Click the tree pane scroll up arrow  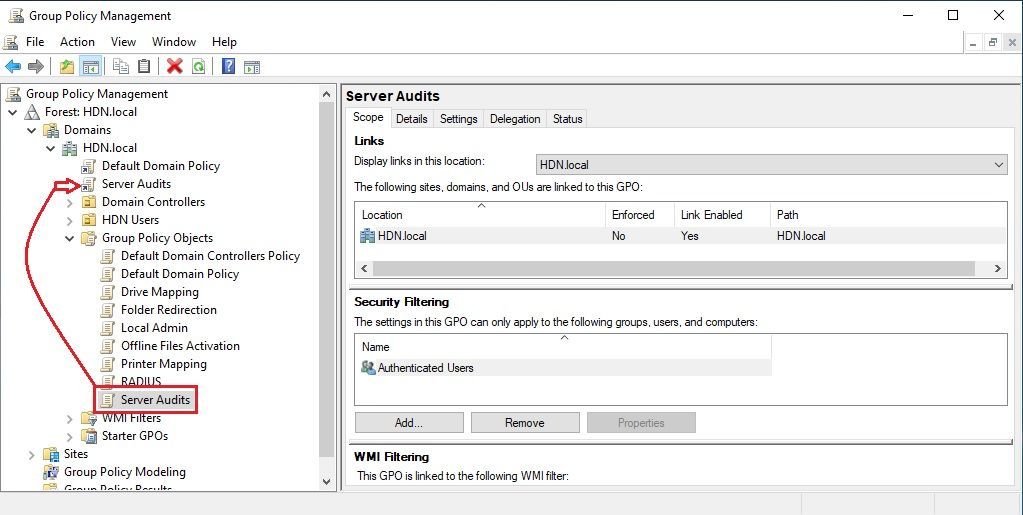pos(327,94)
